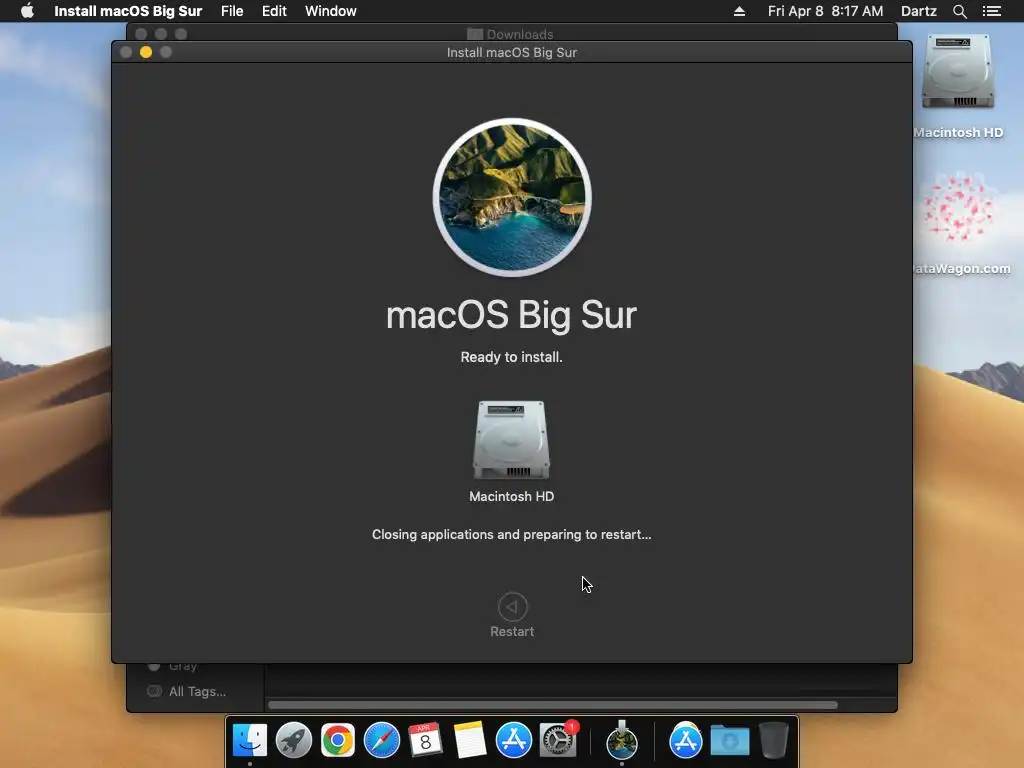Click the Macintosh HD label in installer
Image resolution: width=1024 pixels, height=768 pixels.
coord(511,496)
